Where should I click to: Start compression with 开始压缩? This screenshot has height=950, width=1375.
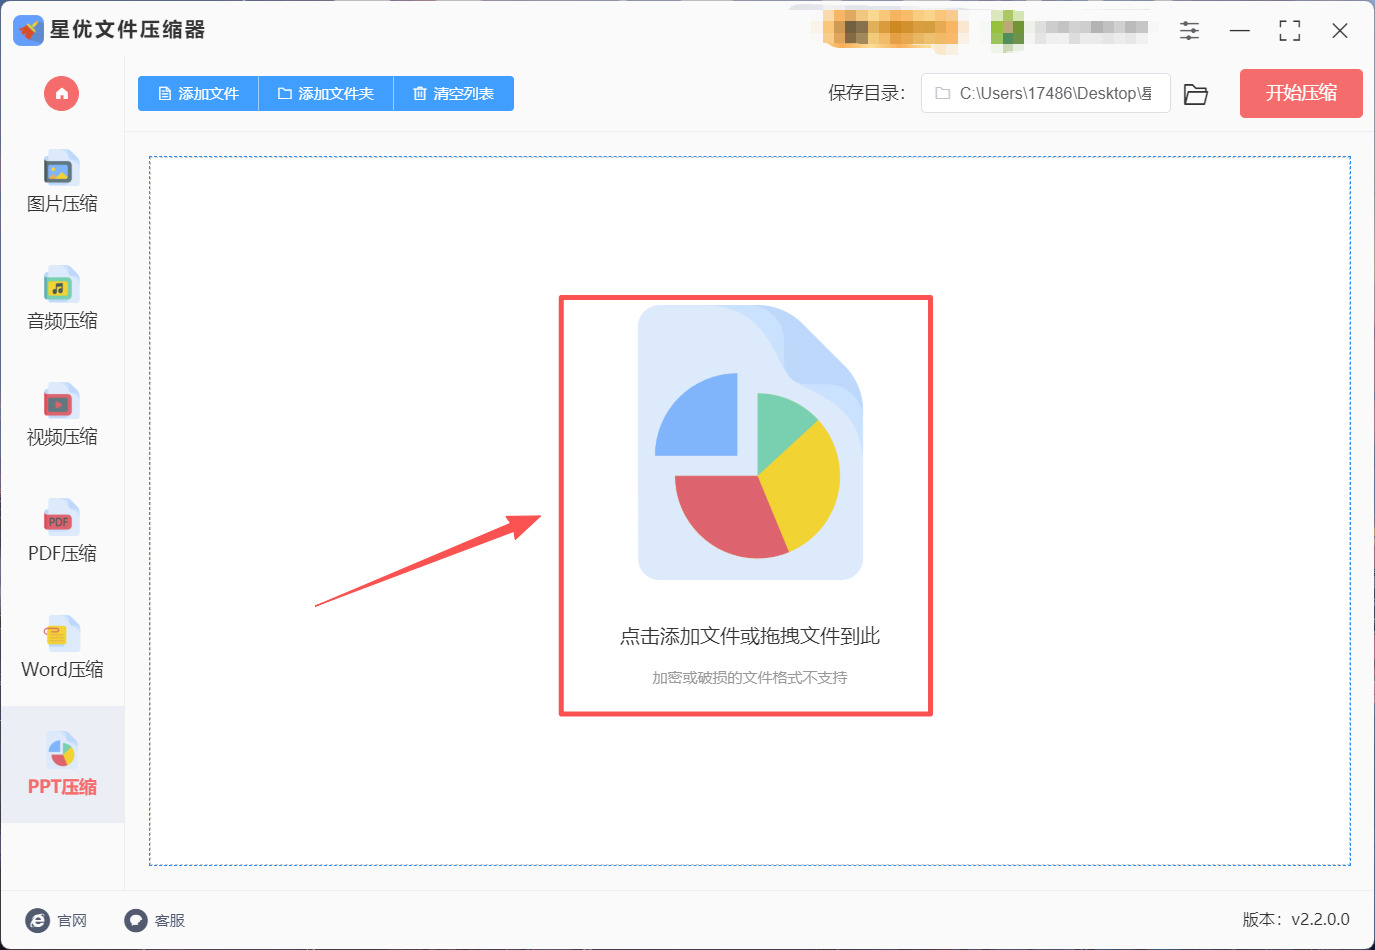pyautogui.click(x=1301, y=93)
